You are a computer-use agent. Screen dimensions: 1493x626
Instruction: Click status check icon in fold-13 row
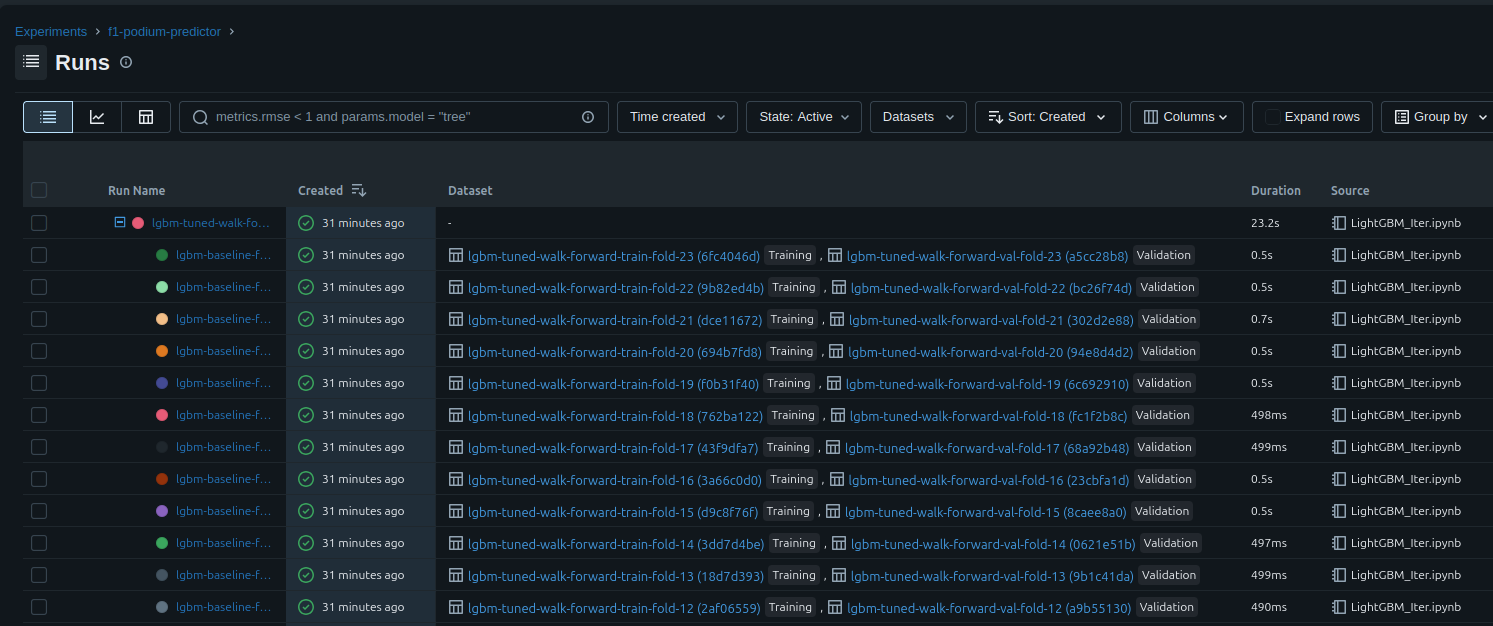[306, 575]
